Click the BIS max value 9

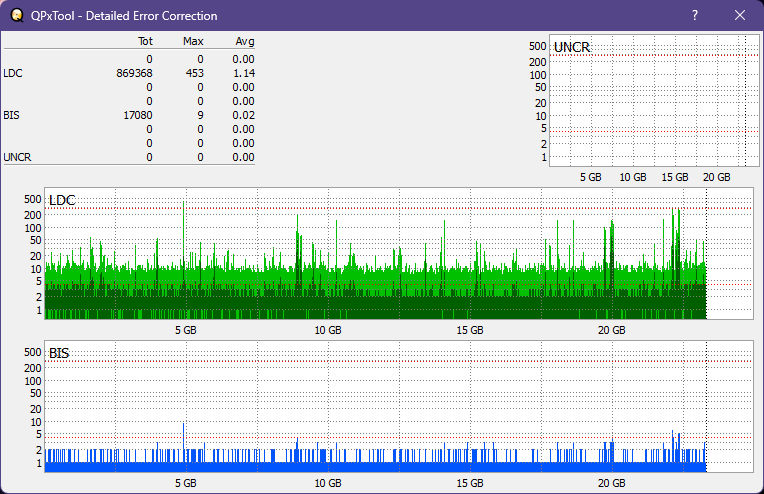point(200,115)
